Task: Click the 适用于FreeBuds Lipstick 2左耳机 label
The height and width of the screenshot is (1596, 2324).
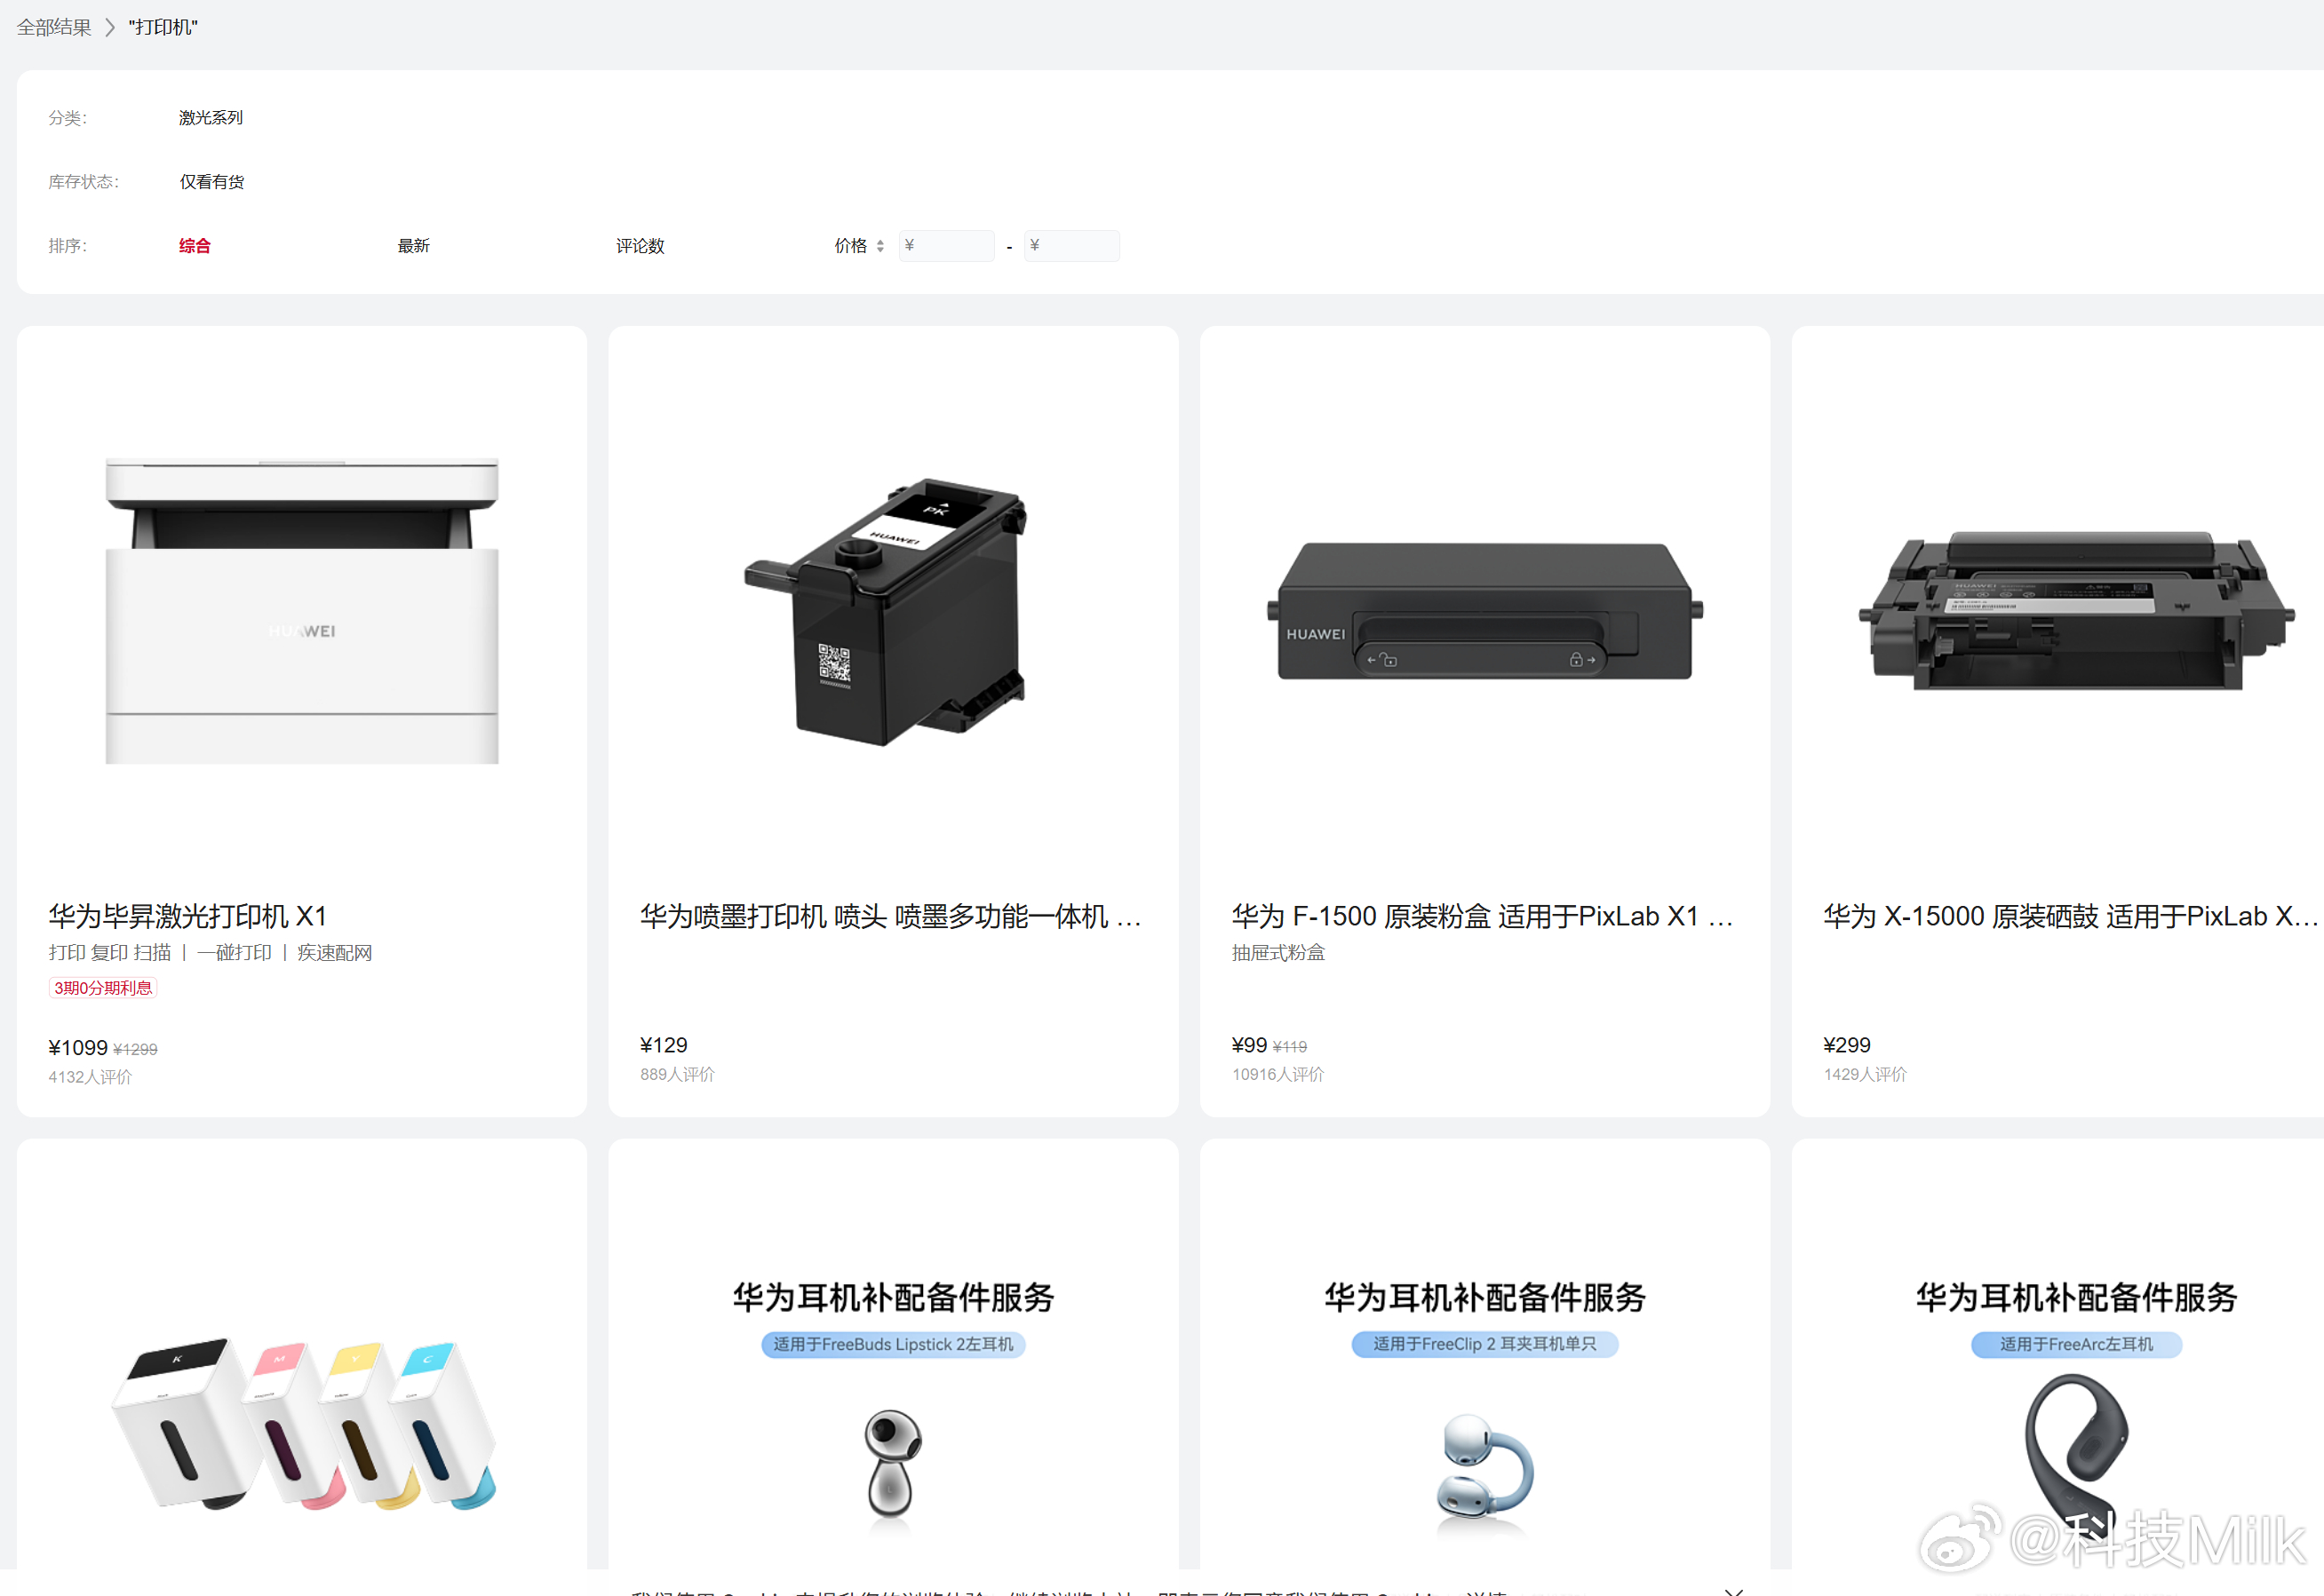Action: (x=893, y=1345)
